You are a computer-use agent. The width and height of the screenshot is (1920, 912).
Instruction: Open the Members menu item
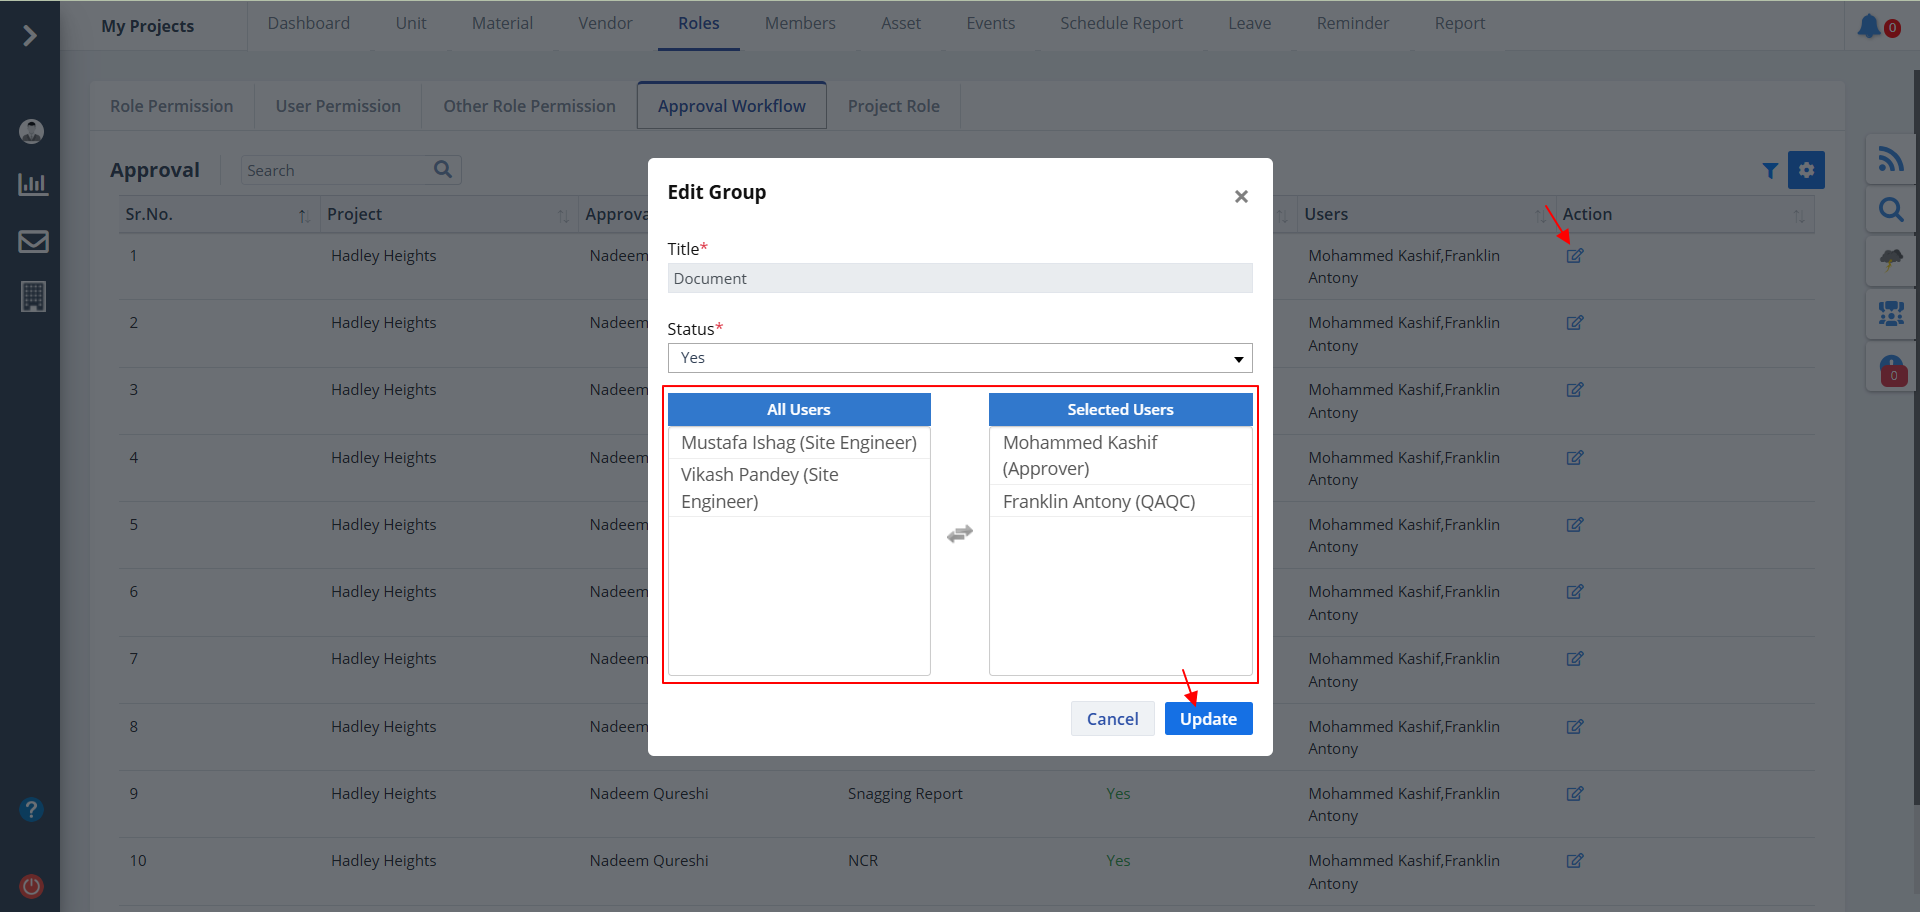pos(799,23)
